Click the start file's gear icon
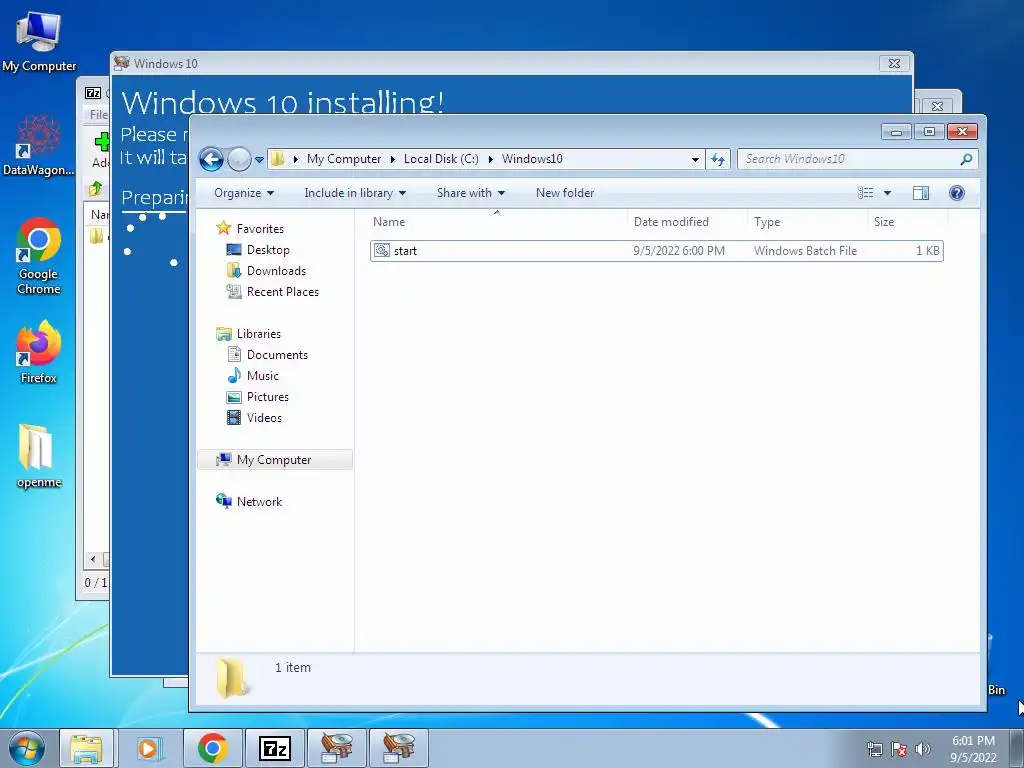The image size is (1024, 768). click(x=382, y=251)
